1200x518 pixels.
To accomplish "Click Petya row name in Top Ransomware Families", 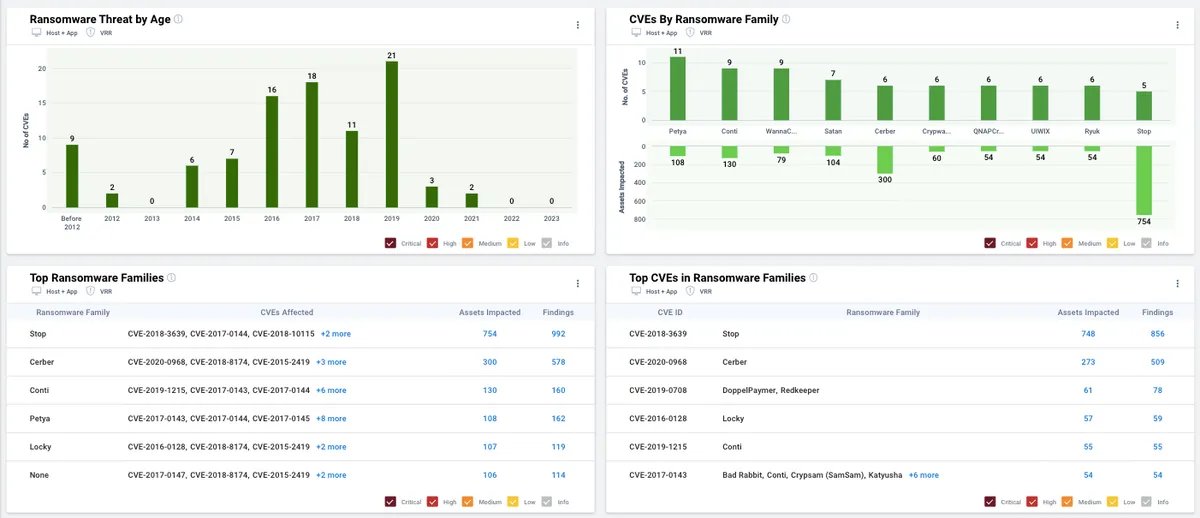I will coord(40,419).
